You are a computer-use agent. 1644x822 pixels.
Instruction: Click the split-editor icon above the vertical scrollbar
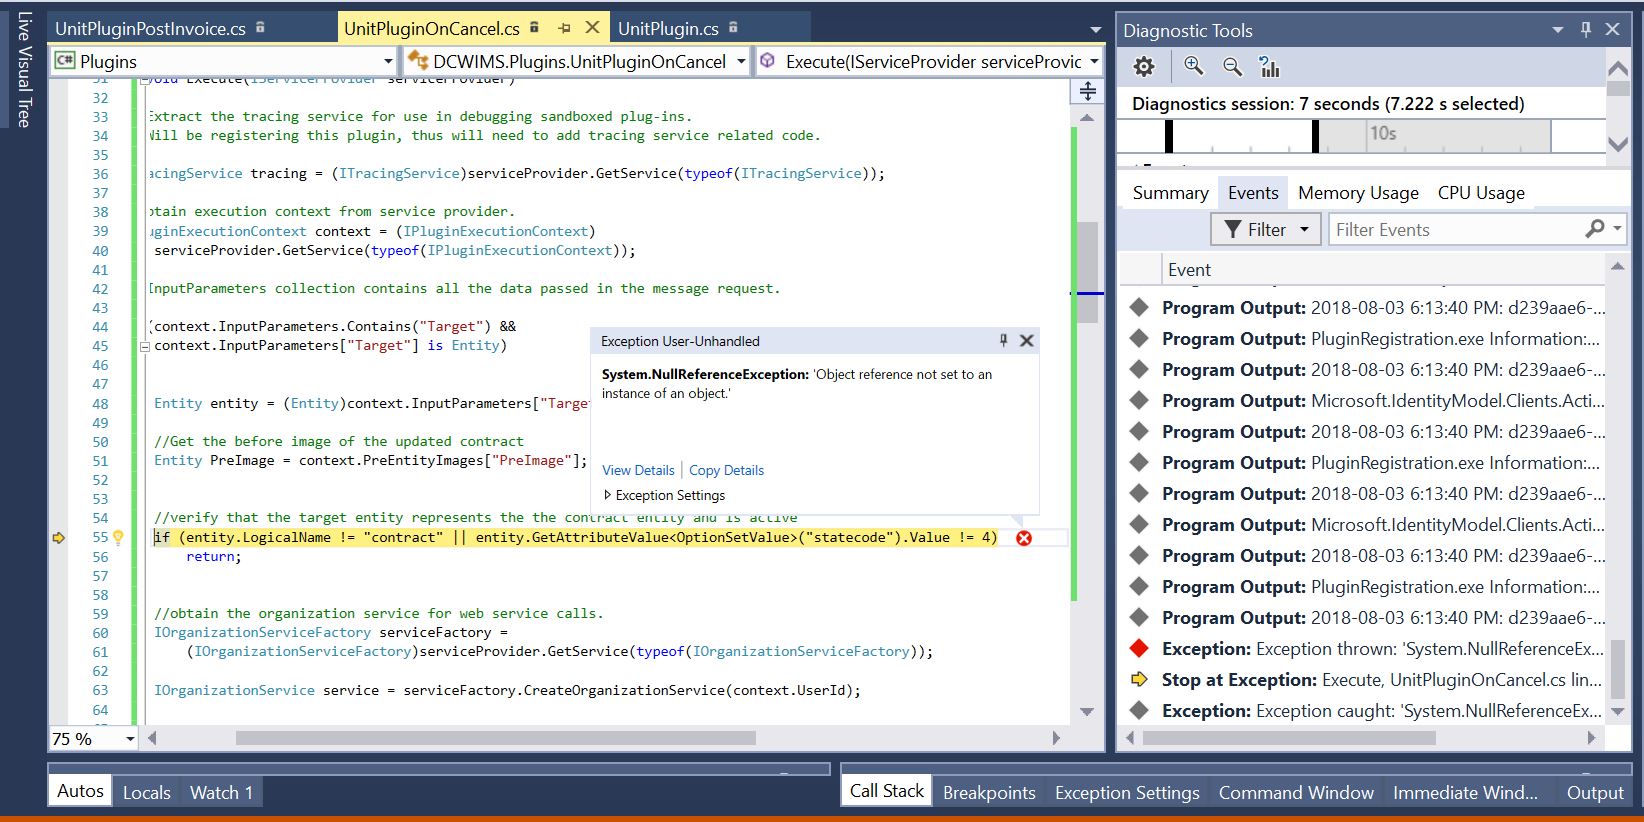[x=1087, y=92]
